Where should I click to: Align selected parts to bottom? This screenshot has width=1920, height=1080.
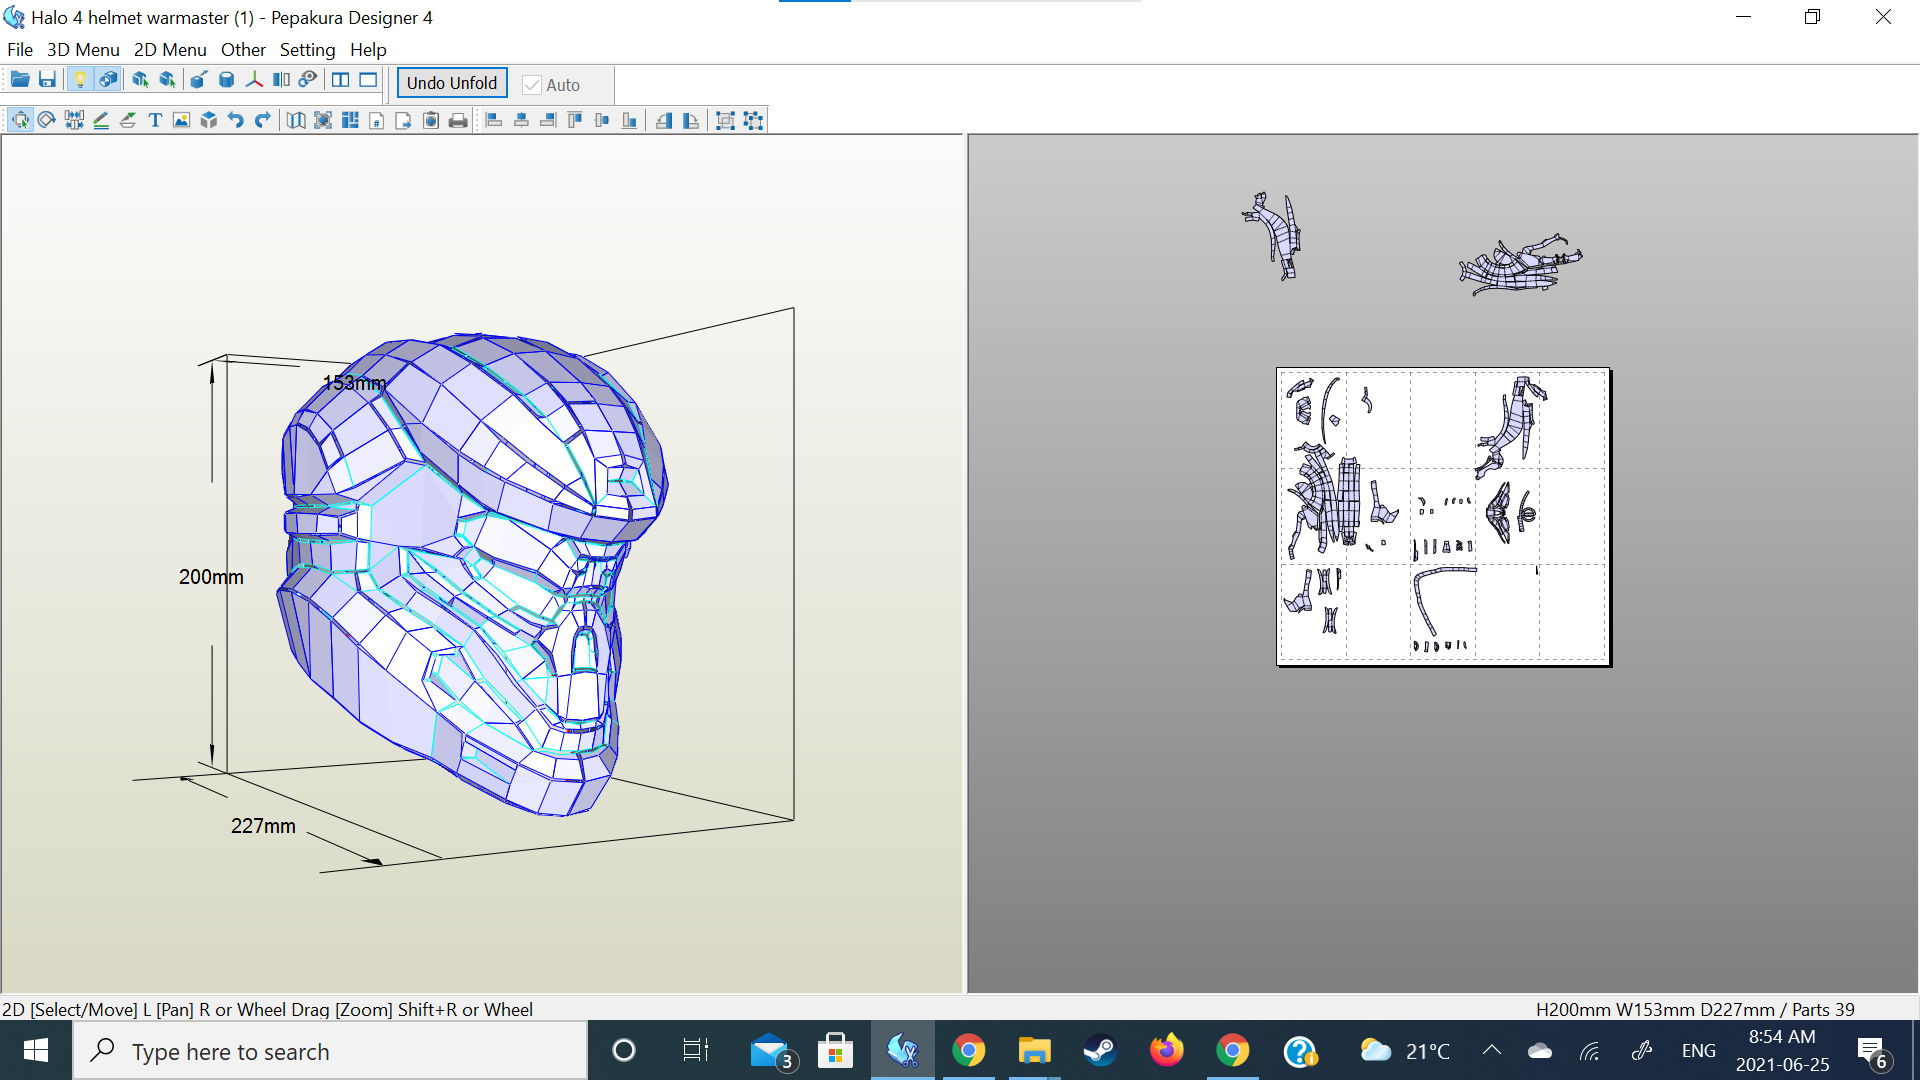629,120
